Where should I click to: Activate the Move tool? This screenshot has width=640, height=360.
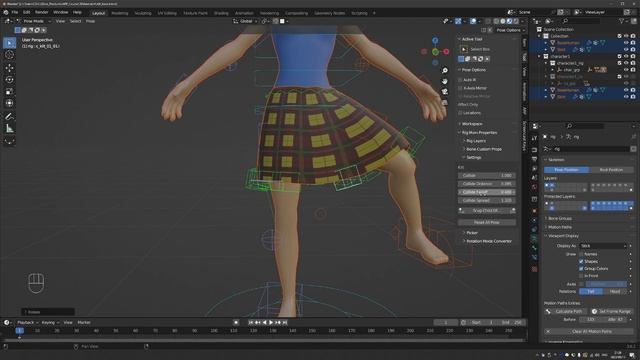pyautogui.click(x=9, y=68)
